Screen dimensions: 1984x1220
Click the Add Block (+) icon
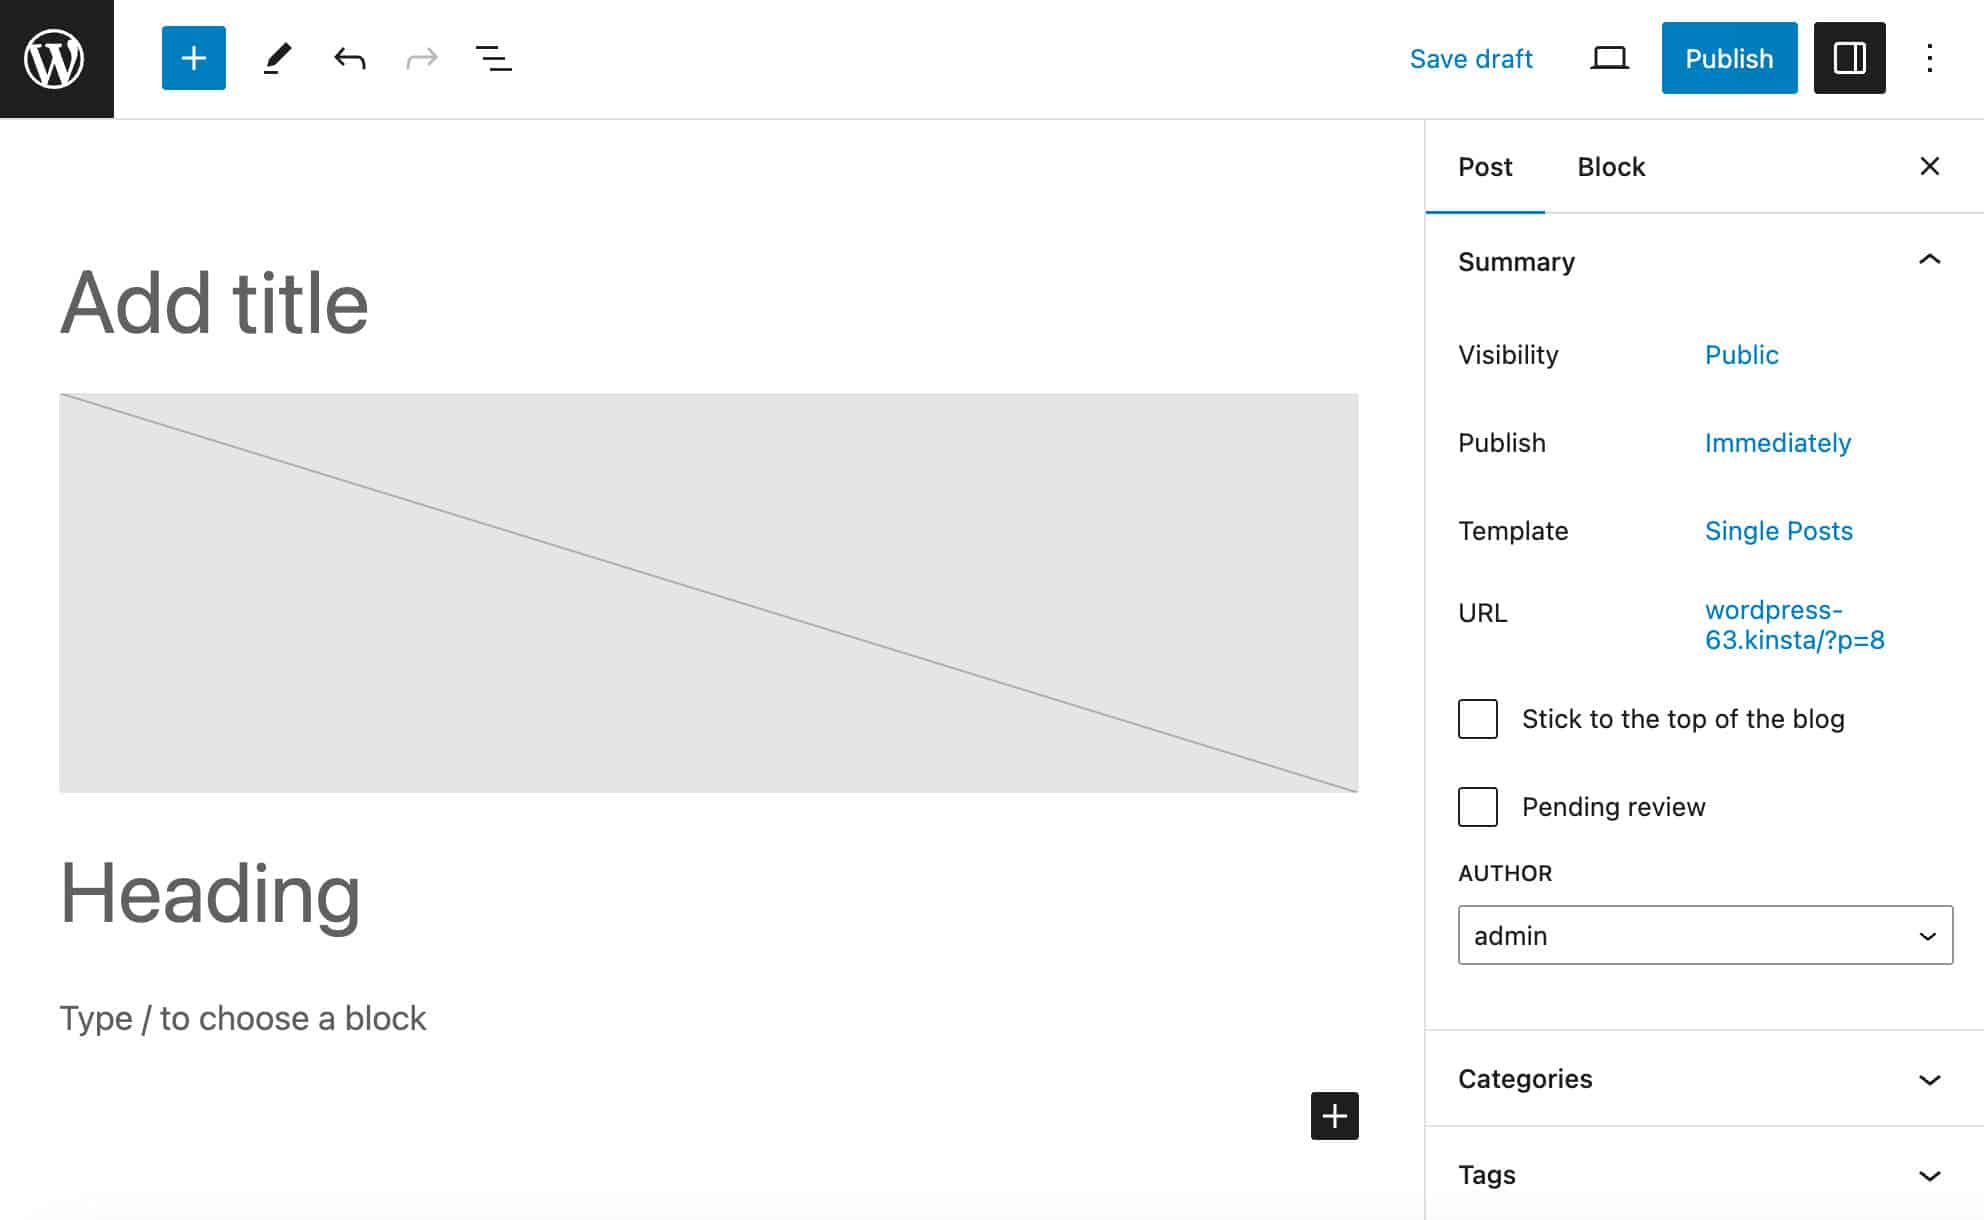point(193,58)
